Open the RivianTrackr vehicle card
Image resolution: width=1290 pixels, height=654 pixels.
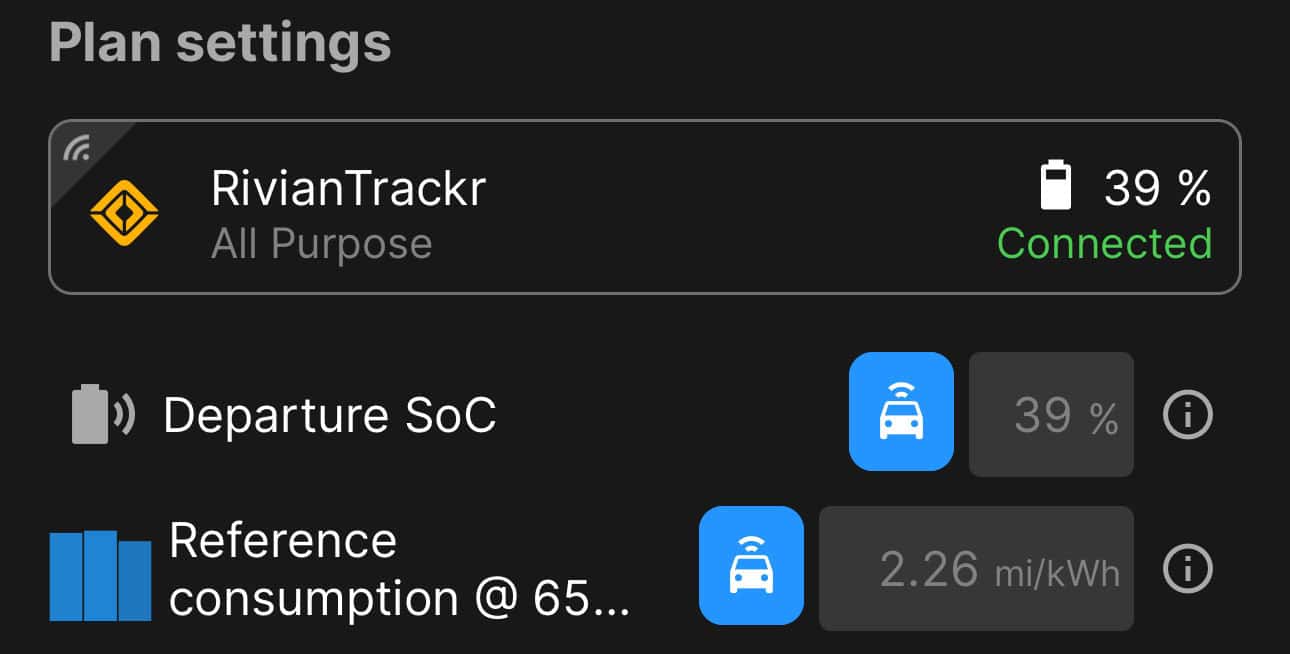tap(645, 207)
